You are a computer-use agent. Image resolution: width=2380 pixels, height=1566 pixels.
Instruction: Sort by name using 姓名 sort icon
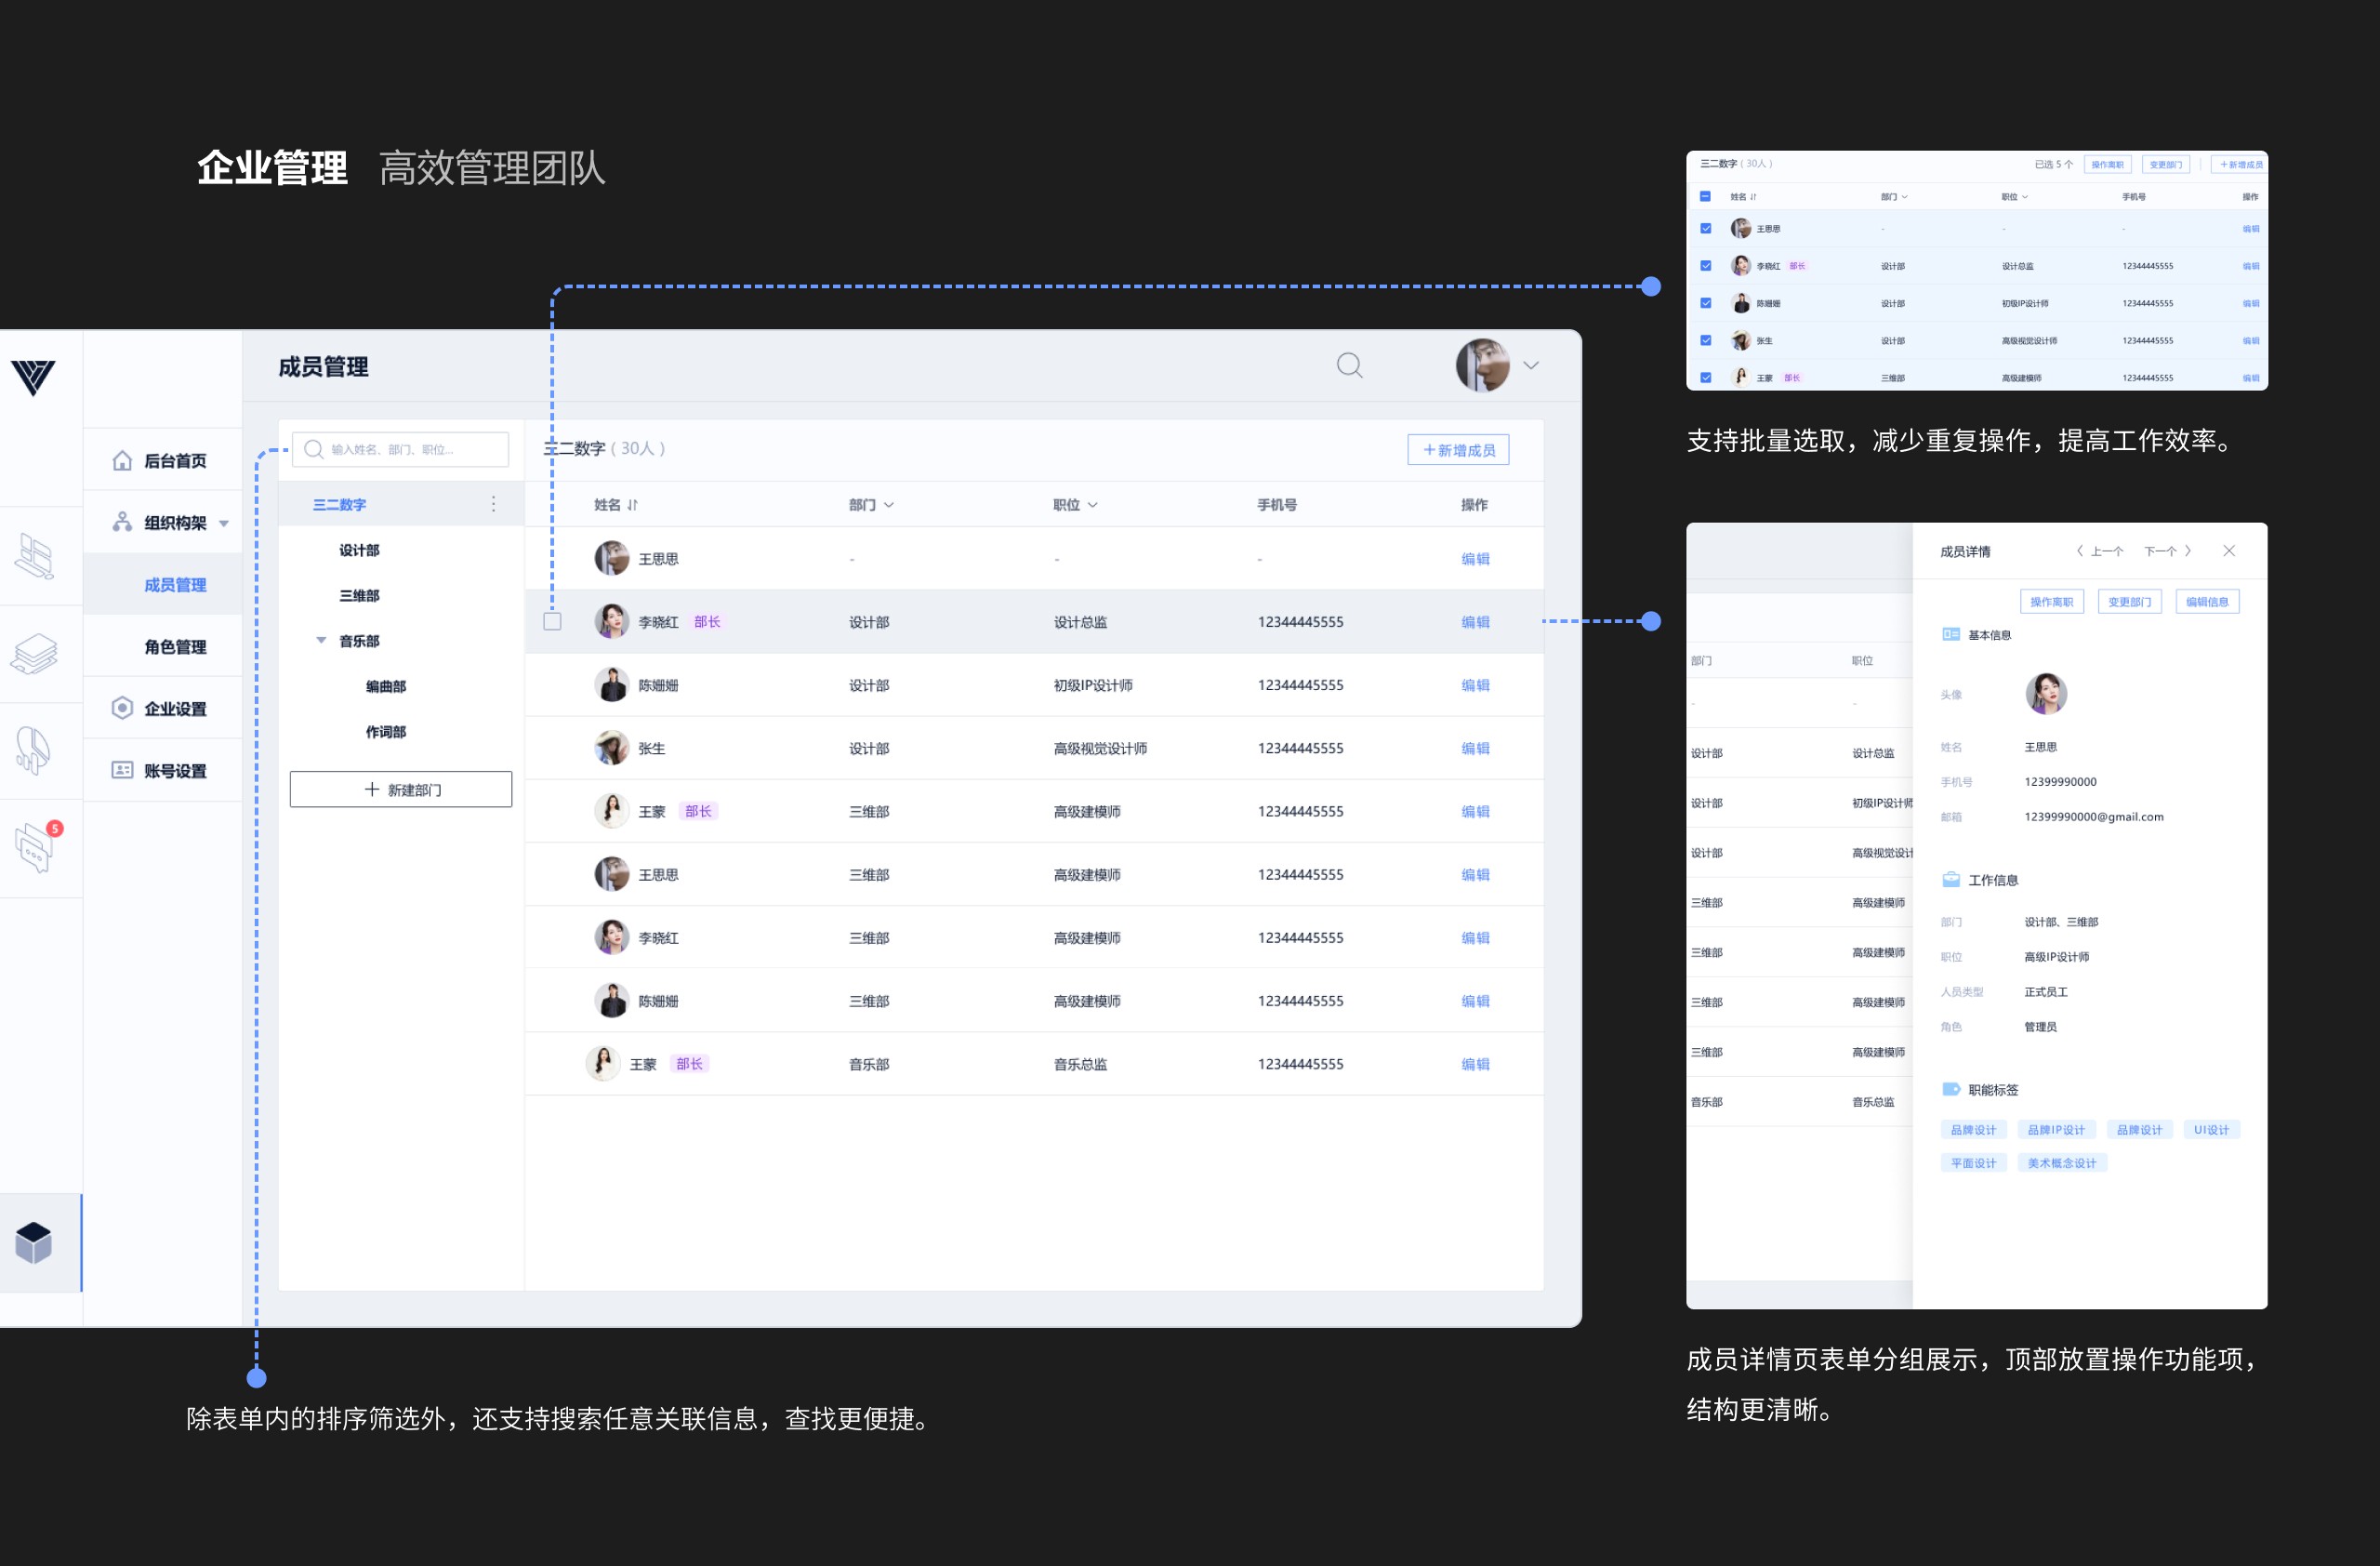pyautogui.click(x=632, y=505)
